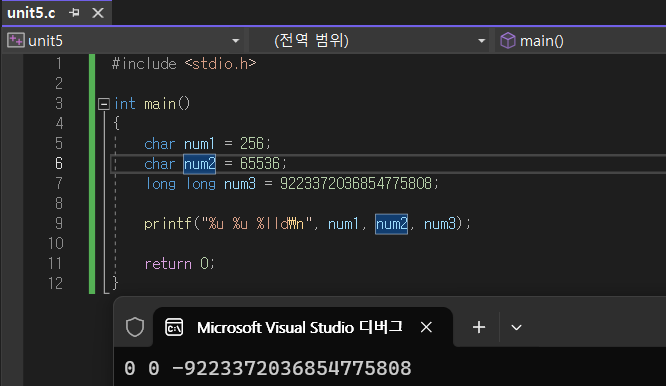Screen dimensions: 666x386
Task: Open the 전역 범위 scope dropdown
Action: click(x=481, y=41)
